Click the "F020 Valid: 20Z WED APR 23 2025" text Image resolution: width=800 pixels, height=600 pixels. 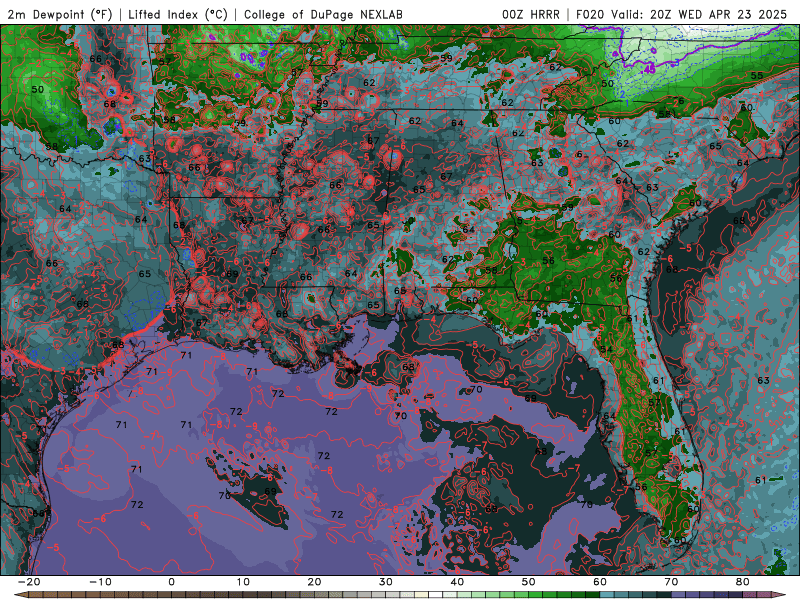click(x=682, y=14)
